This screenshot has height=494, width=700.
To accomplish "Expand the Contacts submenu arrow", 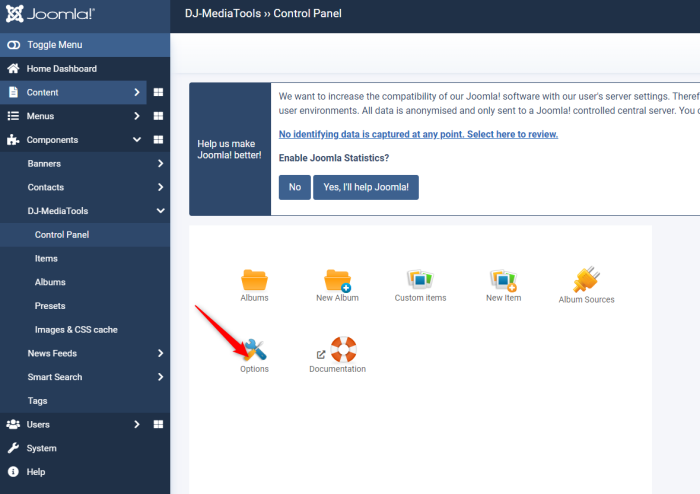I will point(160,187).
